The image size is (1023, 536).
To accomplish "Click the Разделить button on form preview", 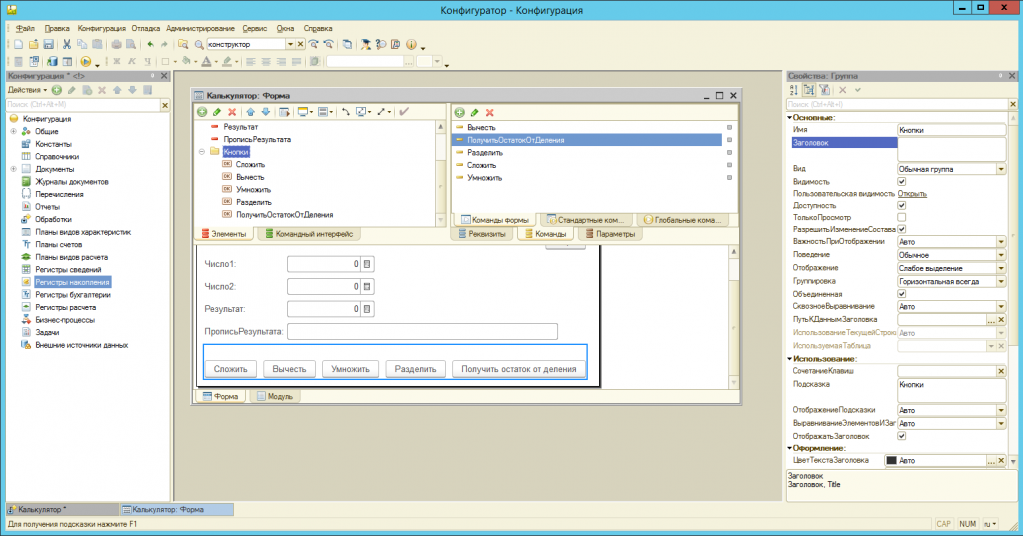I will pos(415,369).
